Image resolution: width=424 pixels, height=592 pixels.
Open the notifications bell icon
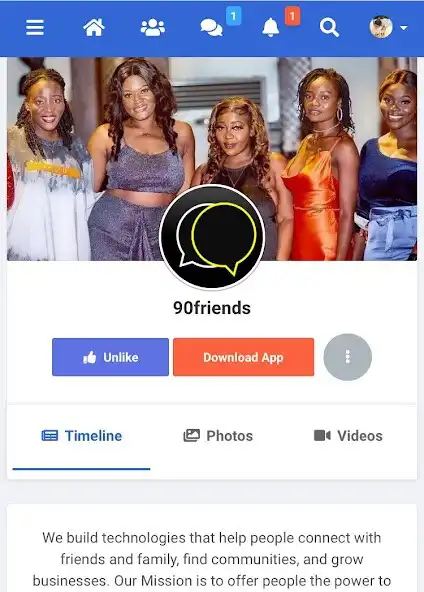click(x=271, y=28)
